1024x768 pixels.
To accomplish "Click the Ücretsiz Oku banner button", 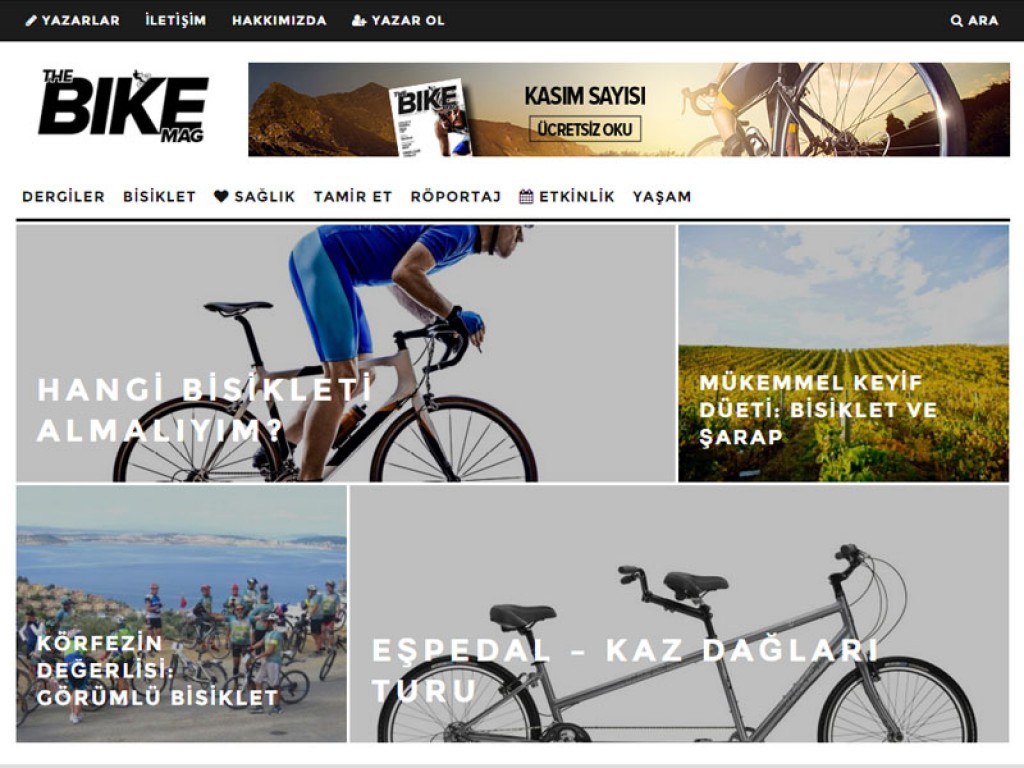I will click(584, 129).
